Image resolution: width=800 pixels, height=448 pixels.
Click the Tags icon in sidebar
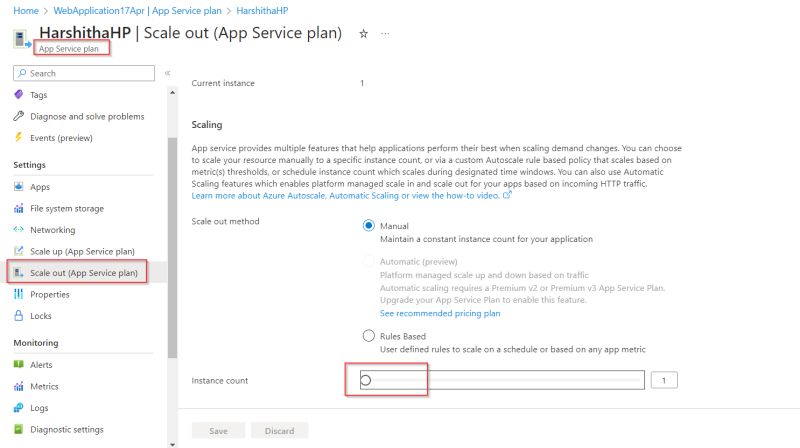pyautogui.click(x=19, y=94)
